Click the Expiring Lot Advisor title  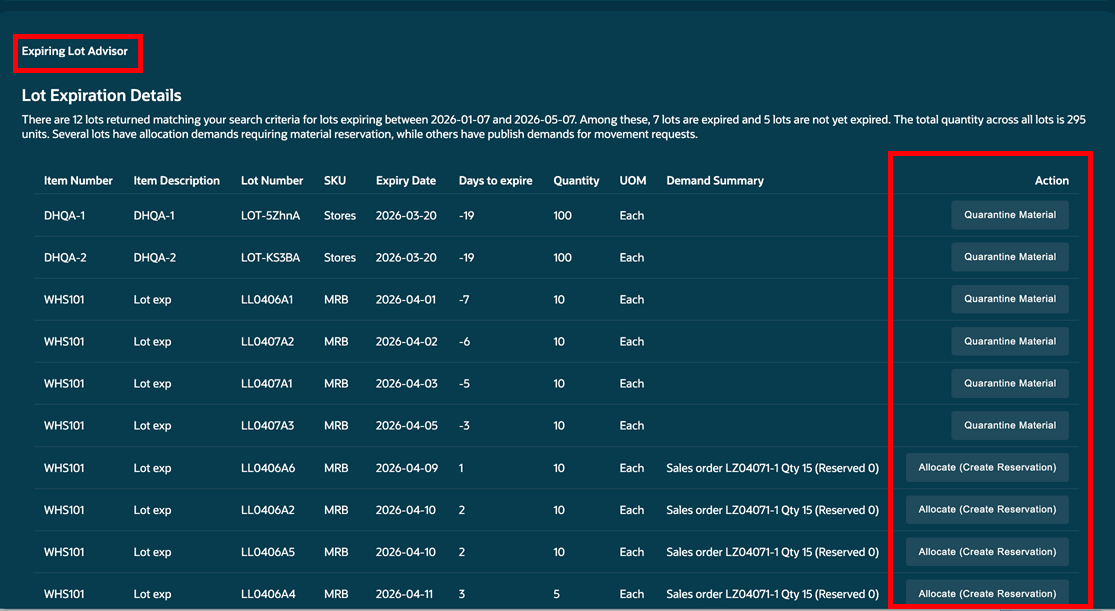[x=75, y=51]
